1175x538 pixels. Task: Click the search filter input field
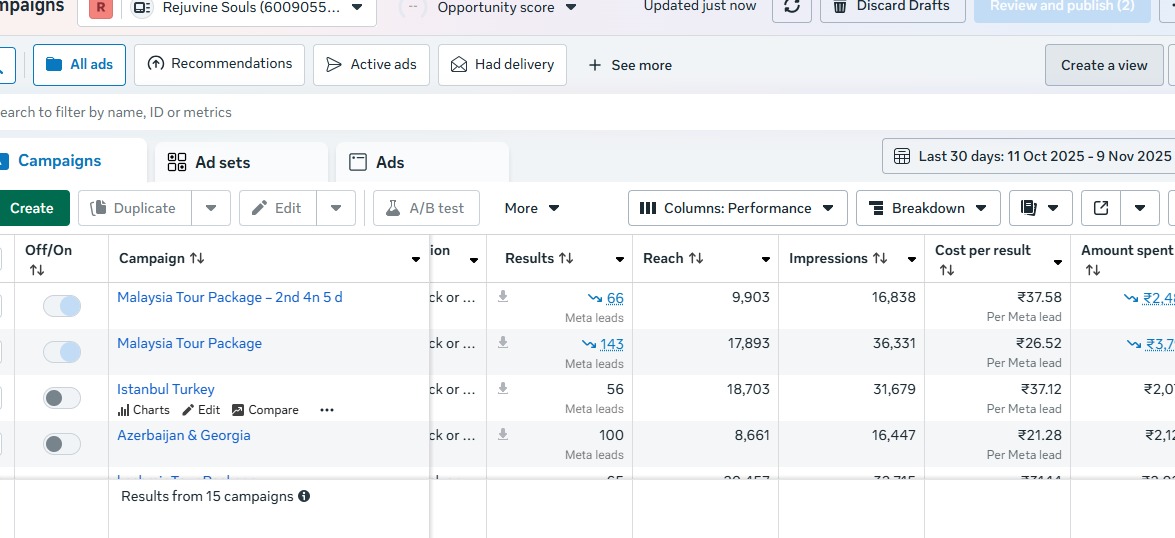point(200,112)
